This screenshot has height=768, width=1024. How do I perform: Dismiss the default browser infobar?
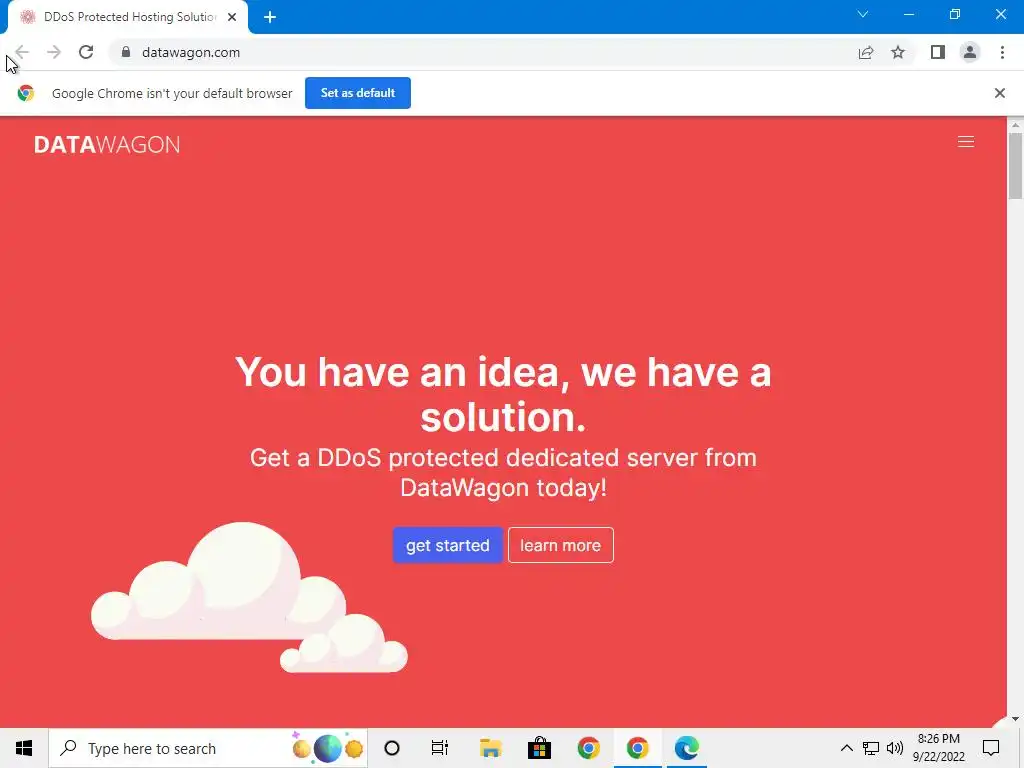[1000, 93]
